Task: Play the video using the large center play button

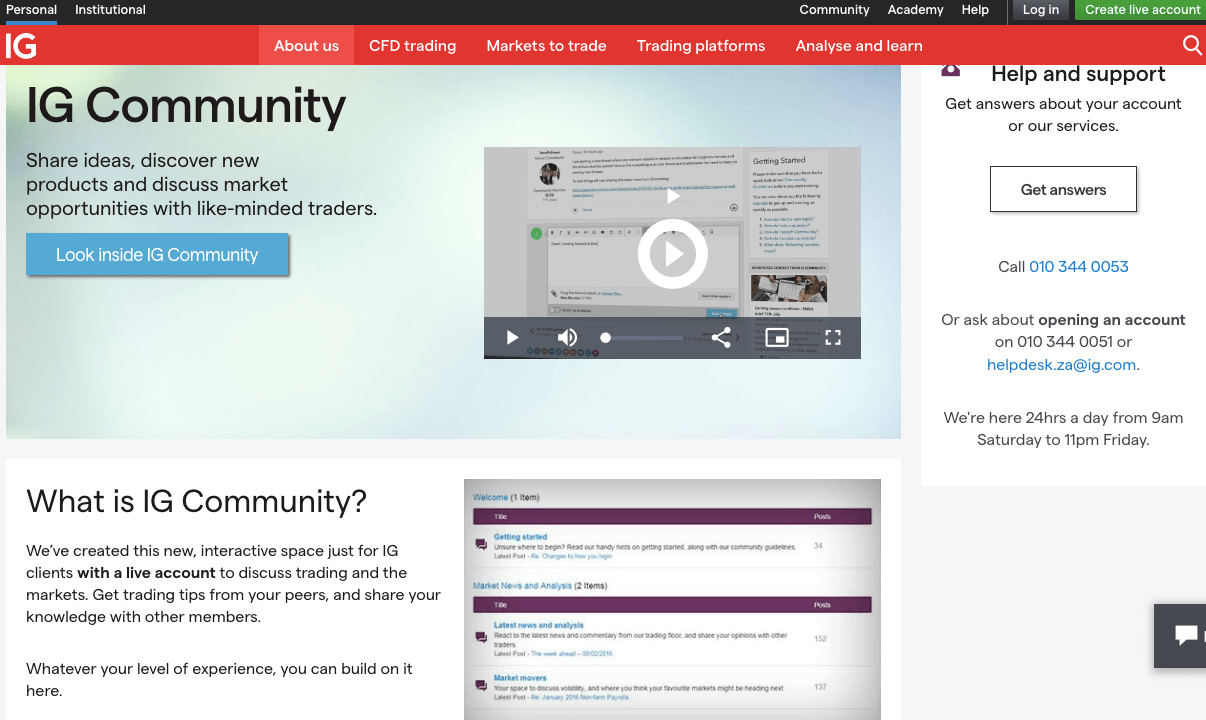Action: click(673, 254)
